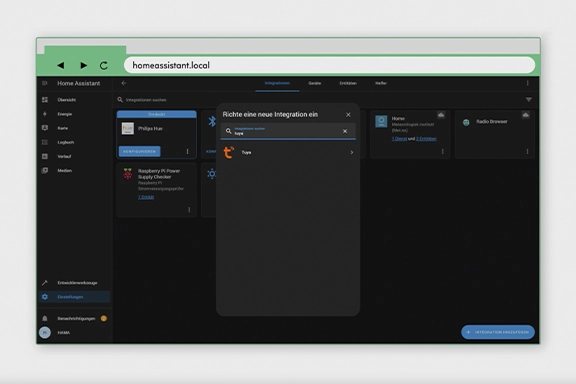Click the dialog search field containing tuya
576x384 pixels.
(x=288, y=131)
